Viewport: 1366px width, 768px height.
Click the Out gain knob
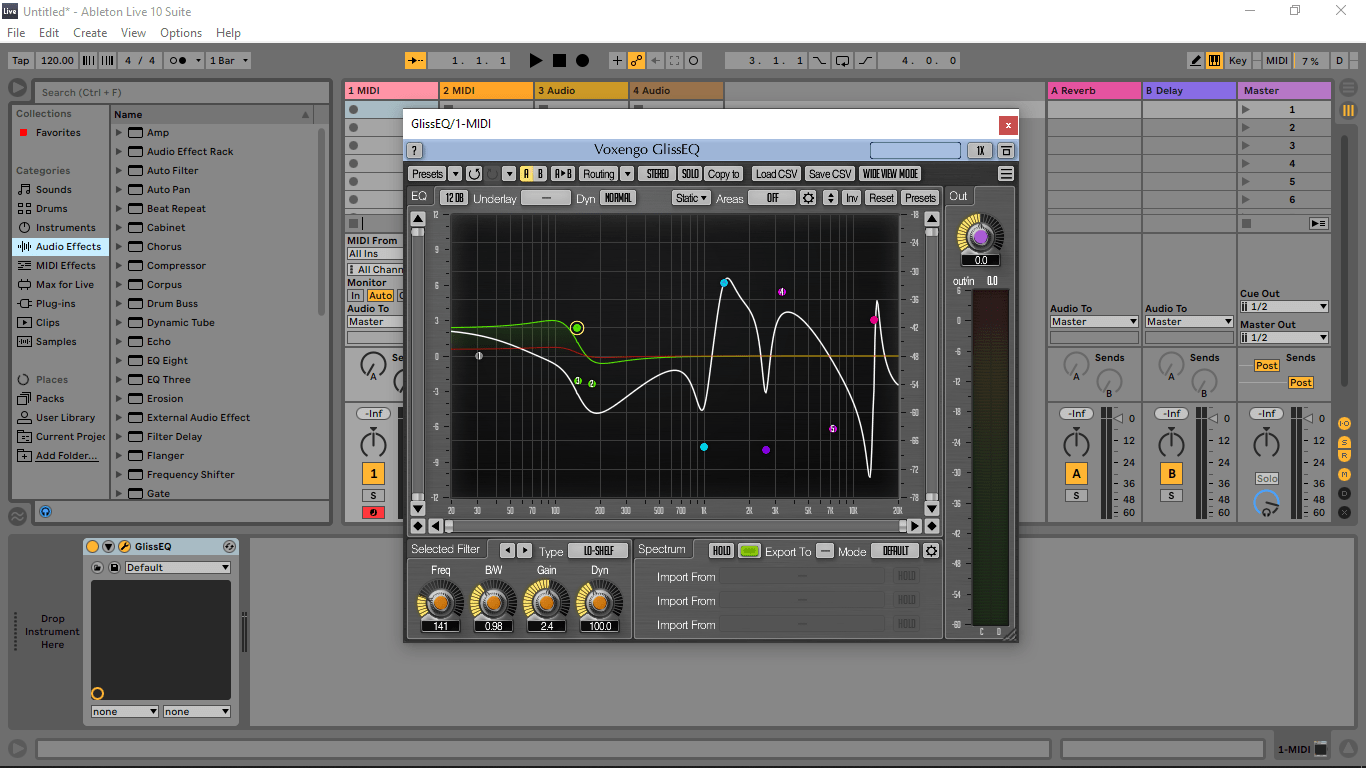980,237
